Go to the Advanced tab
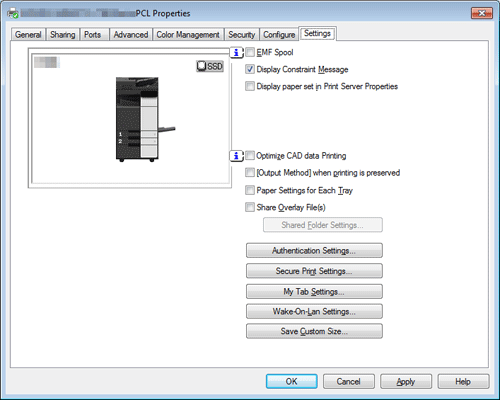Screen dimensions: 500x400 131,35
